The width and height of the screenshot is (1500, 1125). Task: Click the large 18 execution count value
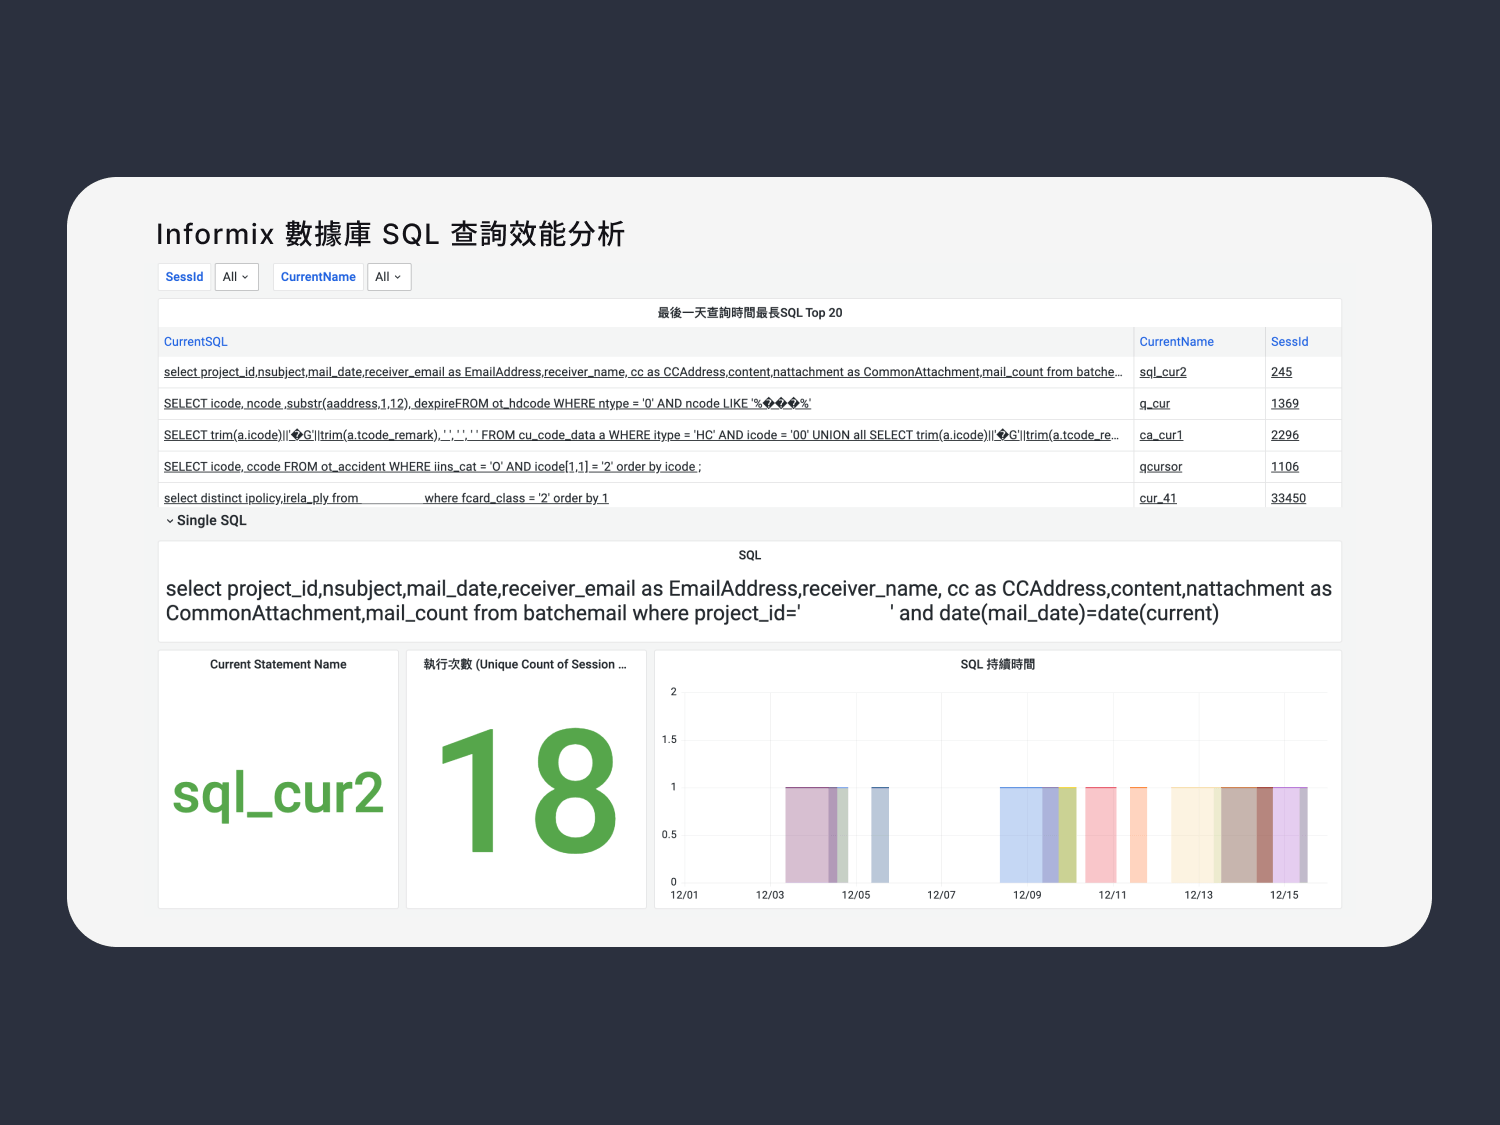[527, 791]
